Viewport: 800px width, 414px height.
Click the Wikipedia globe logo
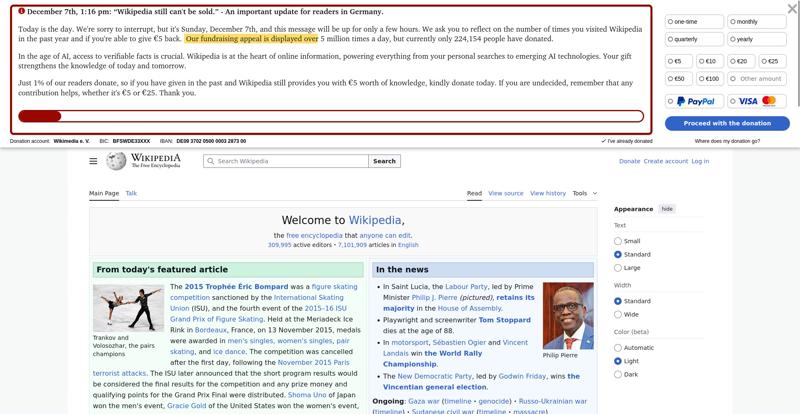point(117,161)
